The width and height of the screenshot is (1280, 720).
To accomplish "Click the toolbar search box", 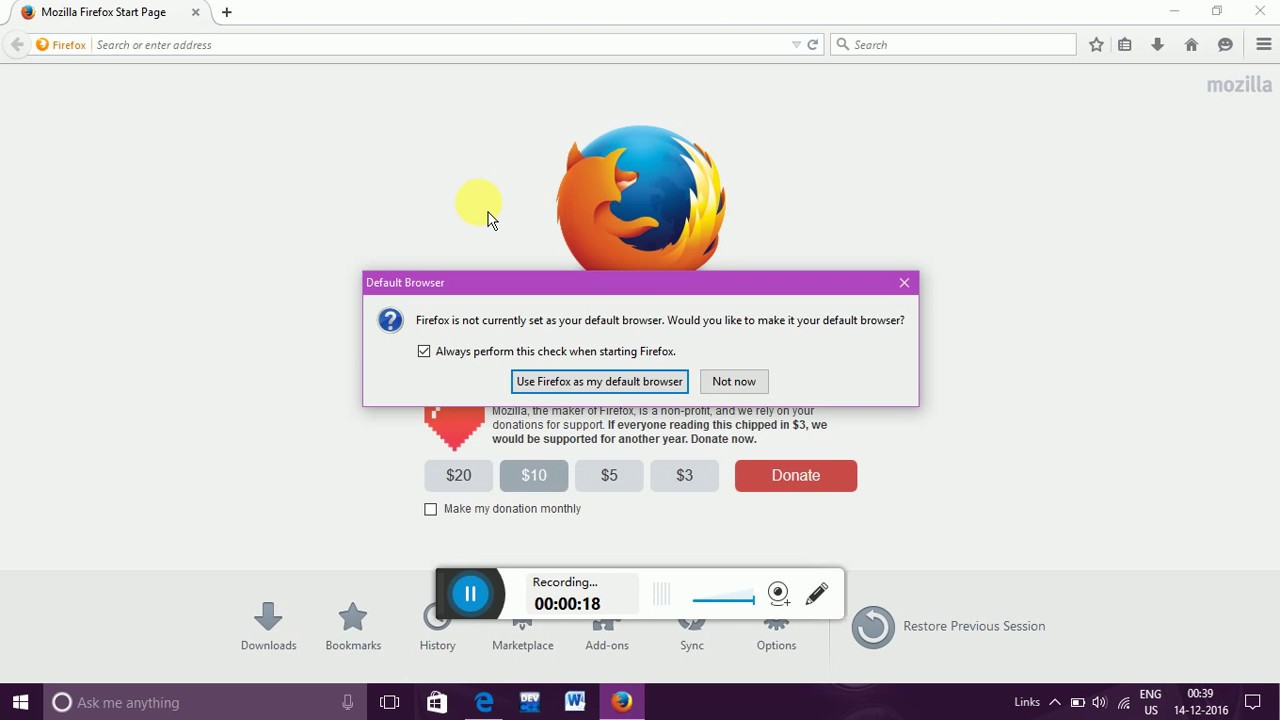I will coord(953,44).
